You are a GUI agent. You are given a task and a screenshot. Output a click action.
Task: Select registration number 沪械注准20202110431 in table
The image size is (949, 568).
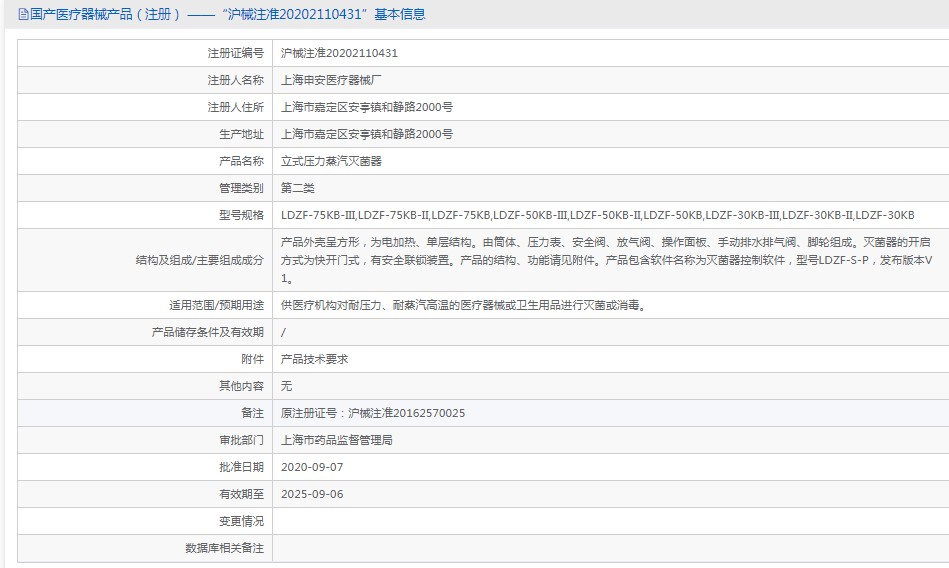tap(339, 53)
